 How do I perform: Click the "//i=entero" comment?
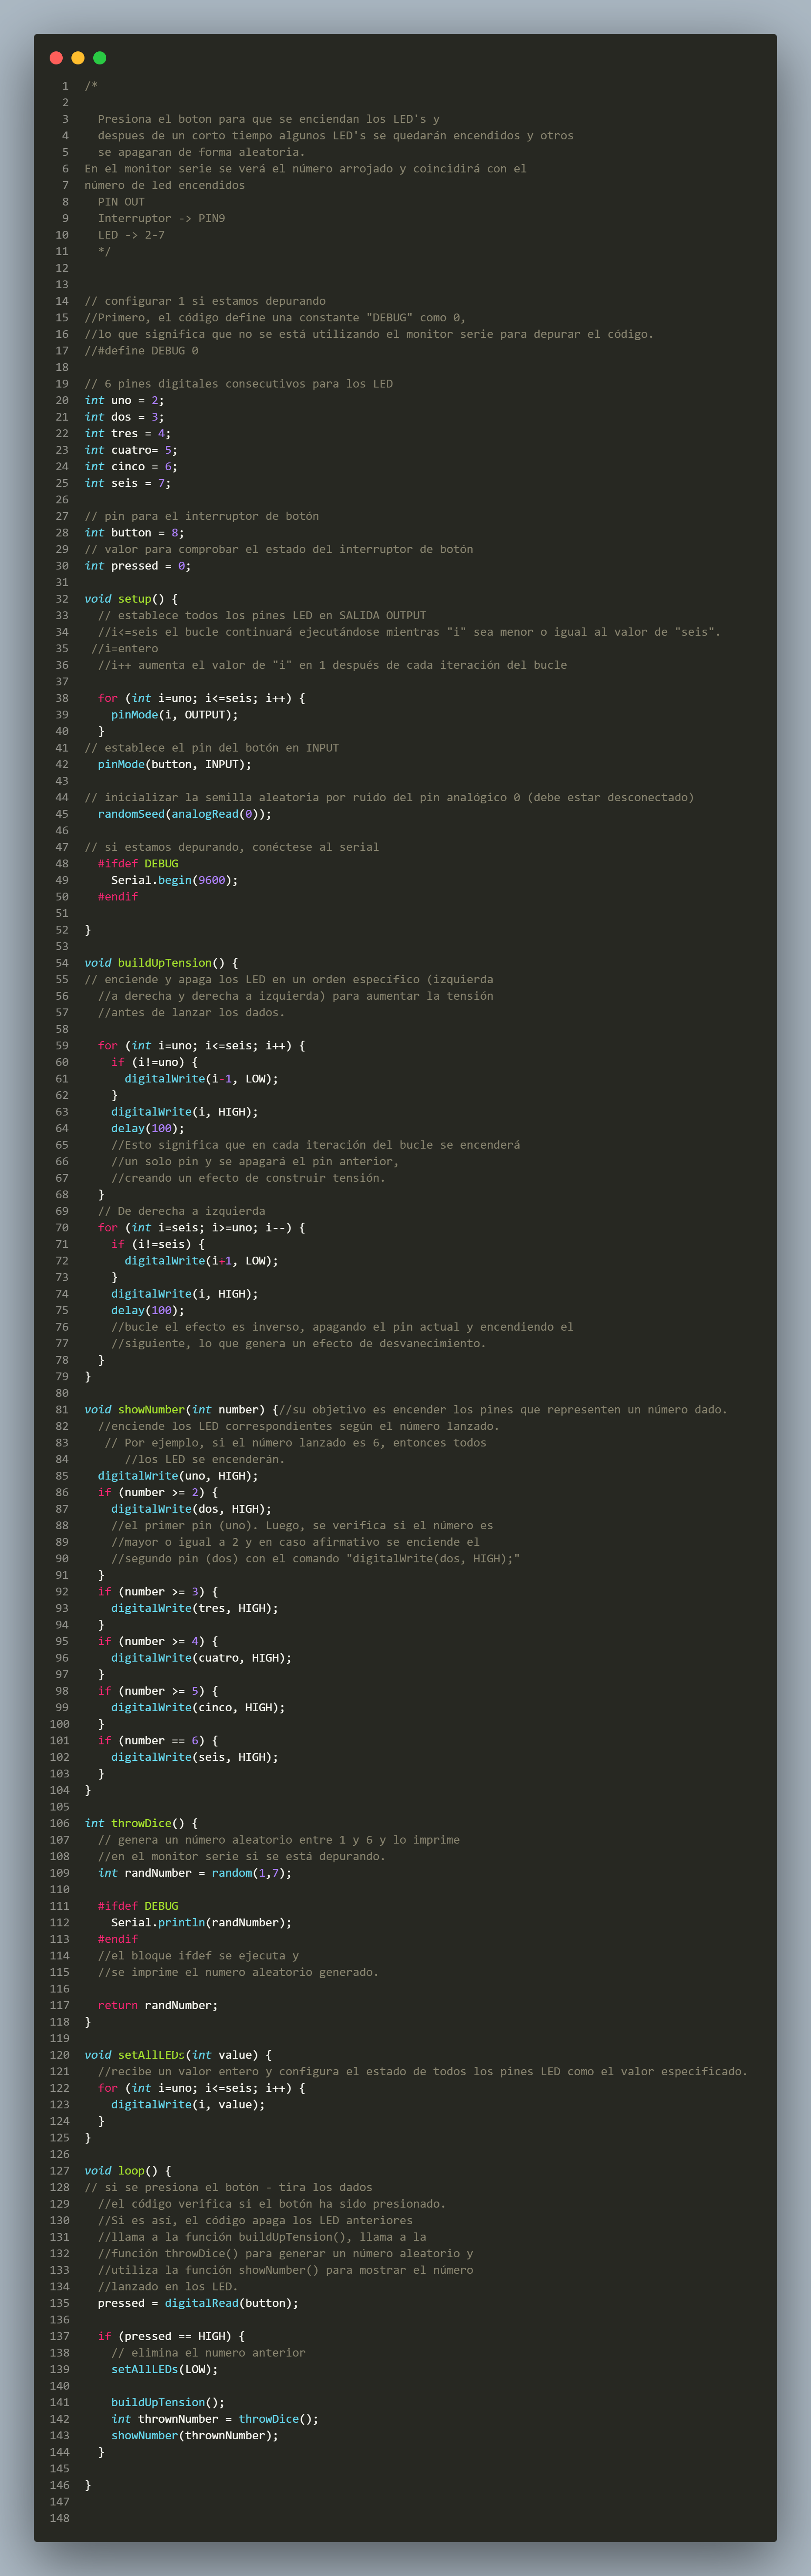coord(125,648)
